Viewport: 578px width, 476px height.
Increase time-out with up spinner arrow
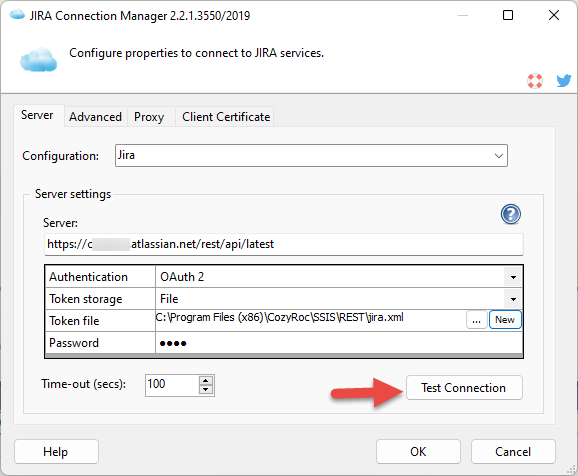pos(206,381)
